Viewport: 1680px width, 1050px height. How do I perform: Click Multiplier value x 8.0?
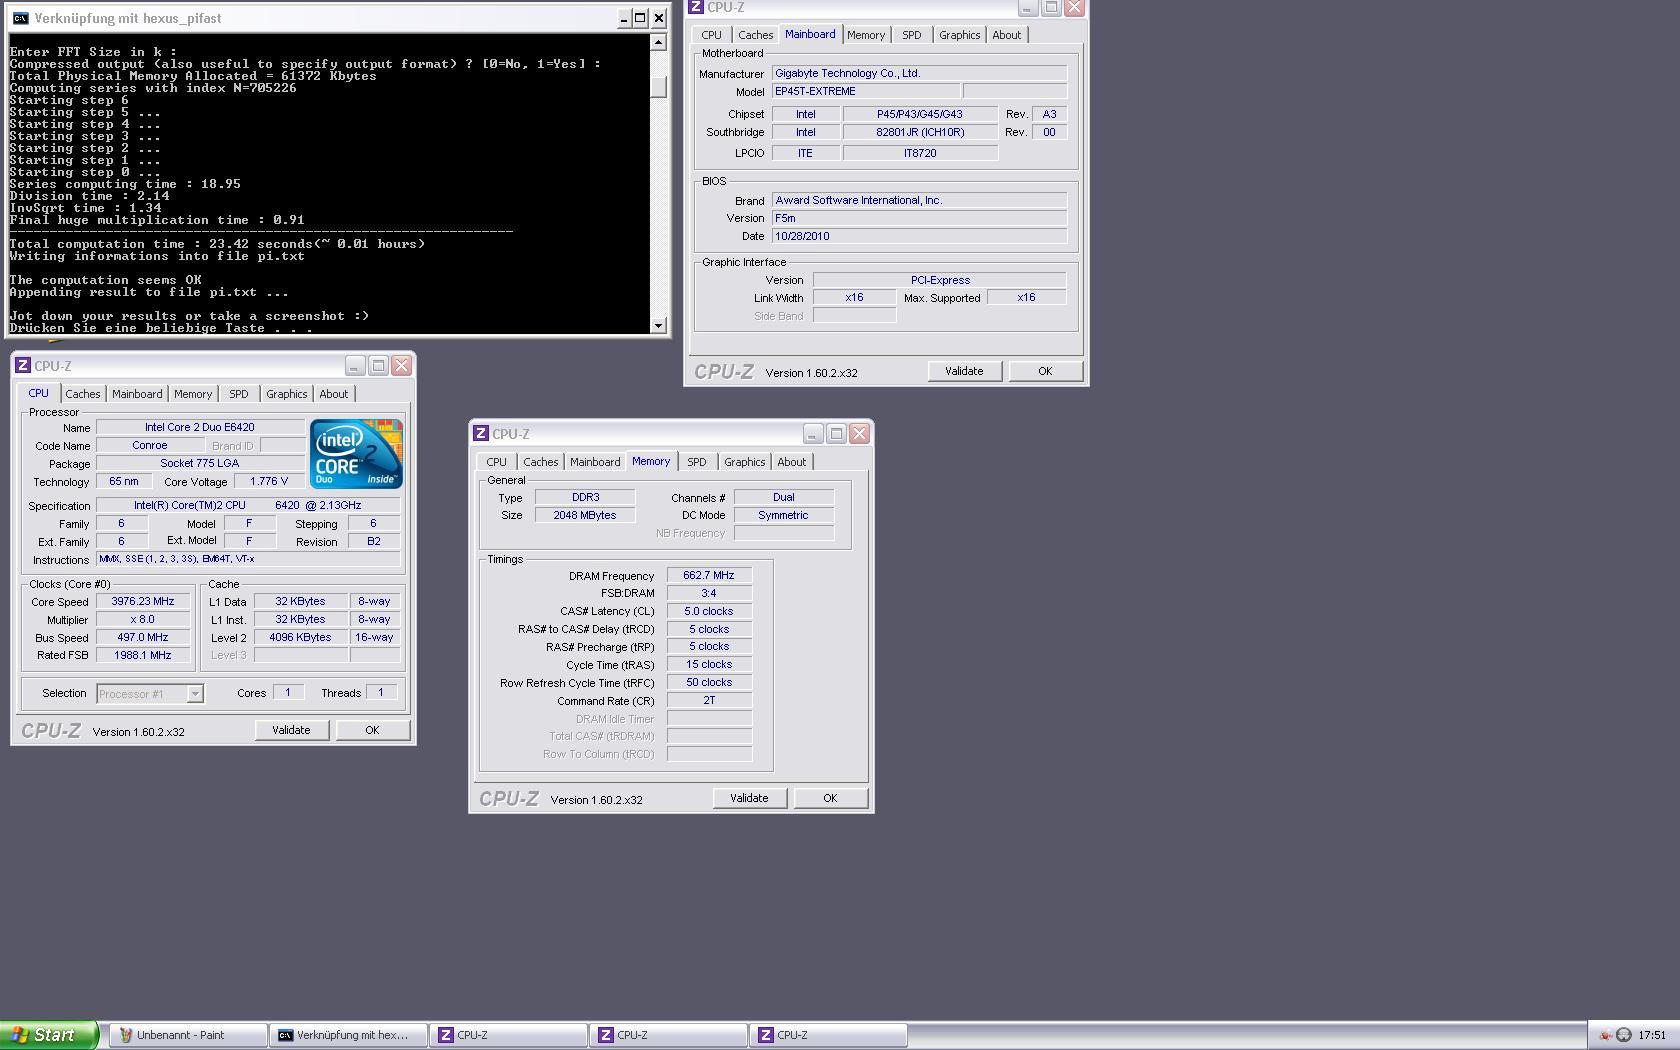[x=143, y=620]
